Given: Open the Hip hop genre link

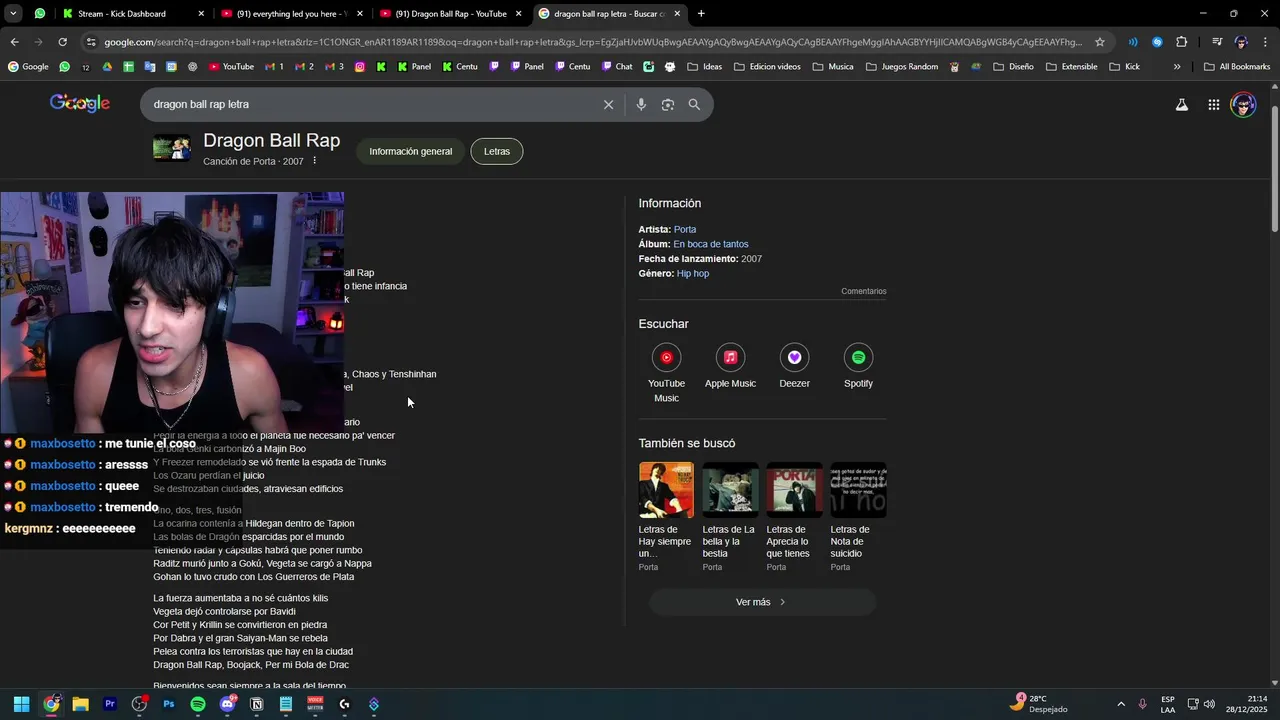Looking at the screenshot, I should click(x=693, y=273).
